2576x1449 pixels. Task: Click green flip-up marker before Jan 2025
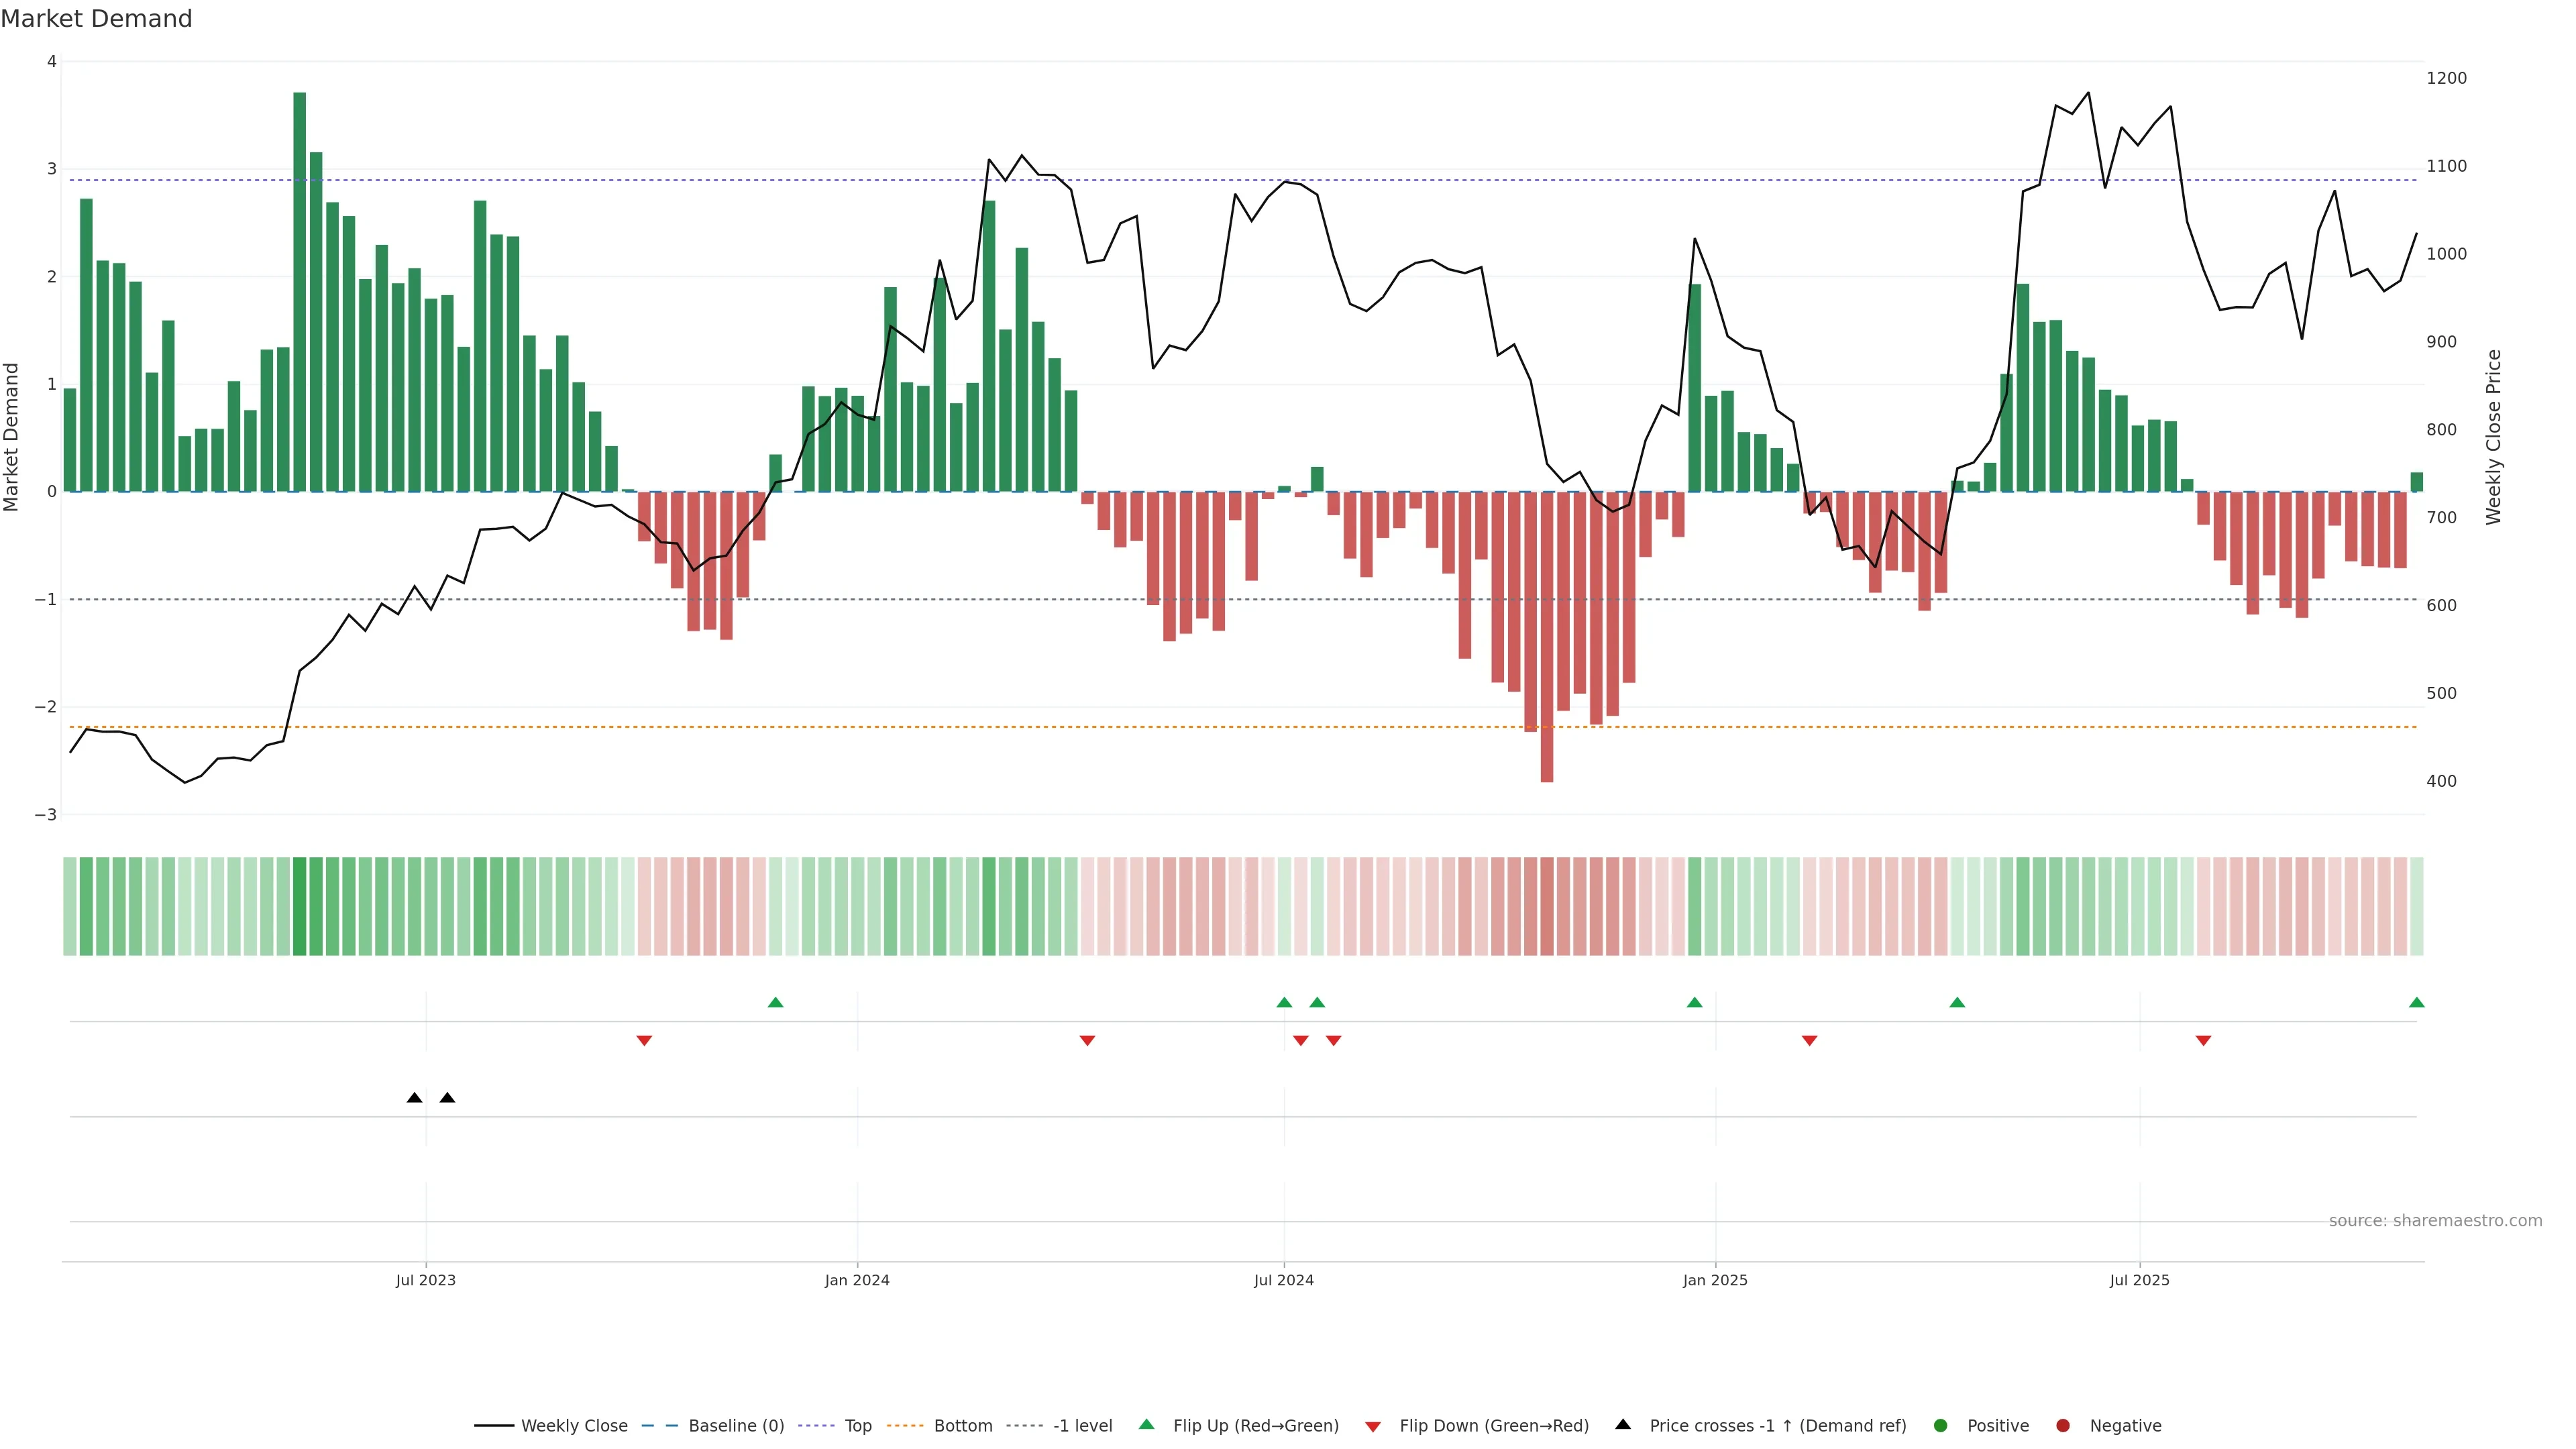[x=1694, y=1003]
